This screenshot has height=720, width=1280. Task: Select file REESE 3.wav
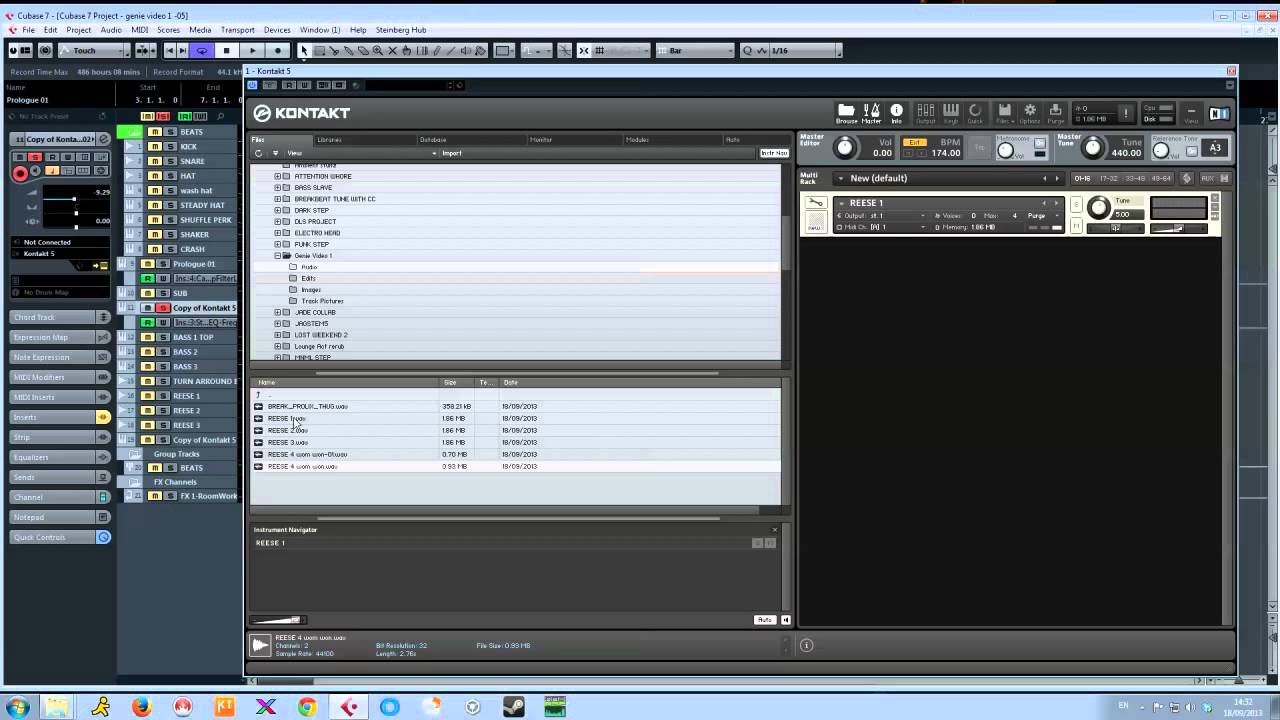[x=287, y=442]
